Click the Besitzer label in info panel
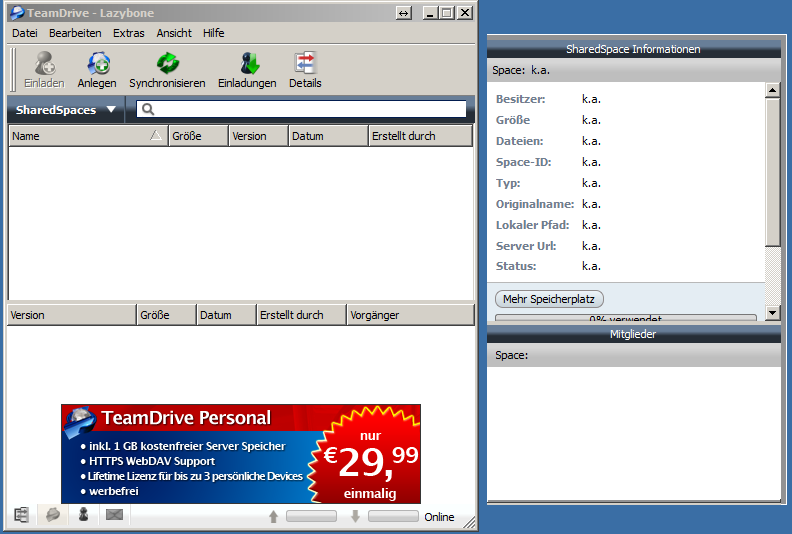 pyautogui.click(x=520, y=99)
